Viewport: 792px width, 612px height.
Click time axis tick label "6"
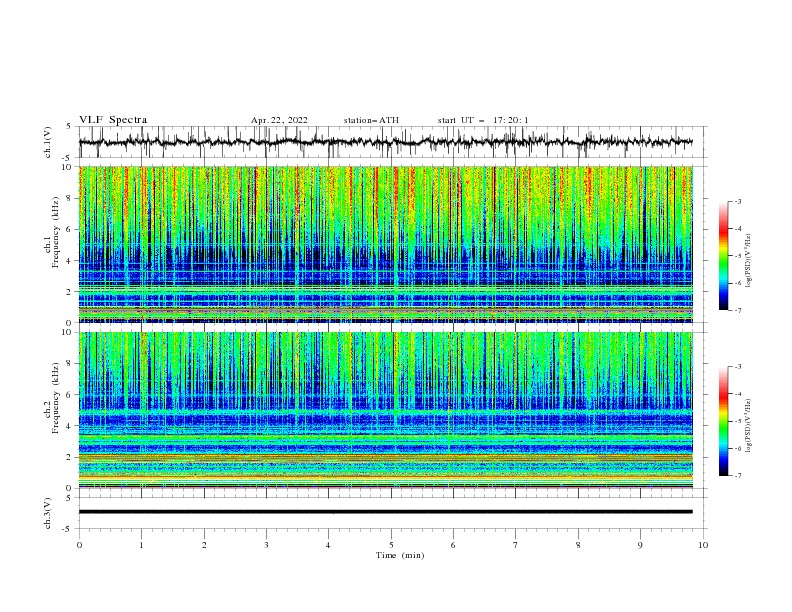(453, 545)
